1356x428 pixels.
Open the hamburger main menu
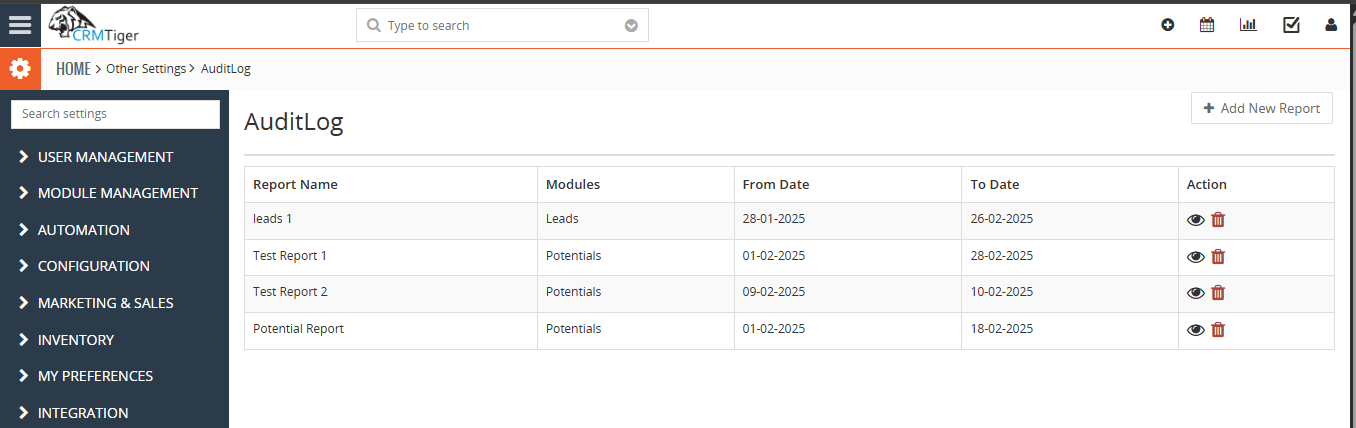pos(20,25)
